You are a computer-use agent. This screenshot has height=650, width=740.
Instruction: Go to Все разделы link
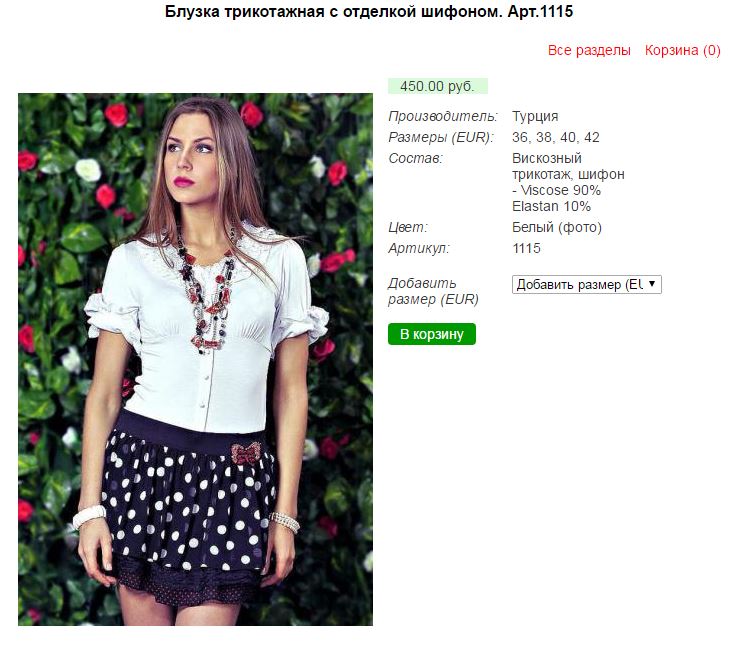pos(589,50)
